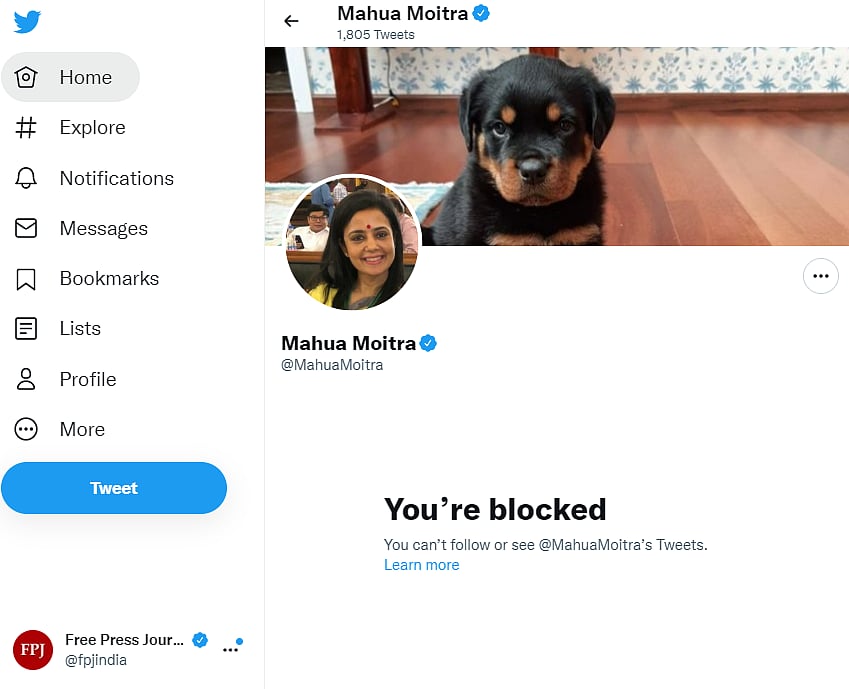The width and height of the screenshot is (849, 689).
Task: Open the Lists icon
Action: pyautogui.click(x=26, y=329)
